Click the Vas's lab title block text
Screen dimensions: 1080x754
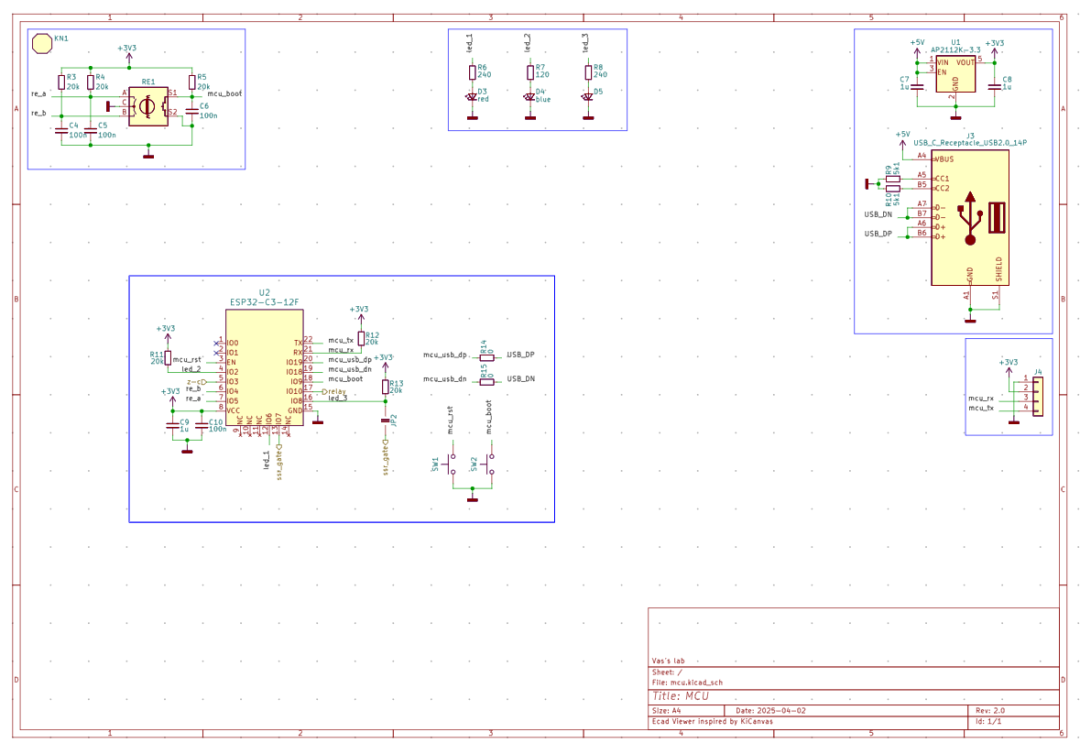(668, 660)
